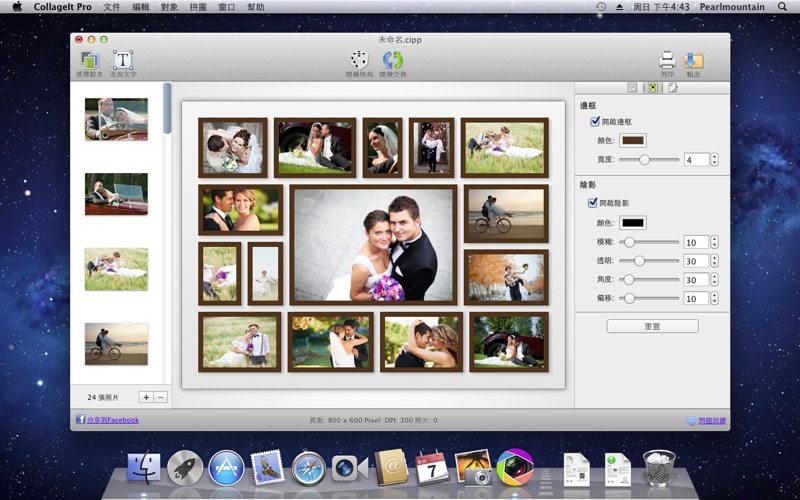800x500 pixels.
Task: Click the 隨機交換 shuffle arrows icon
Action: 393,60
